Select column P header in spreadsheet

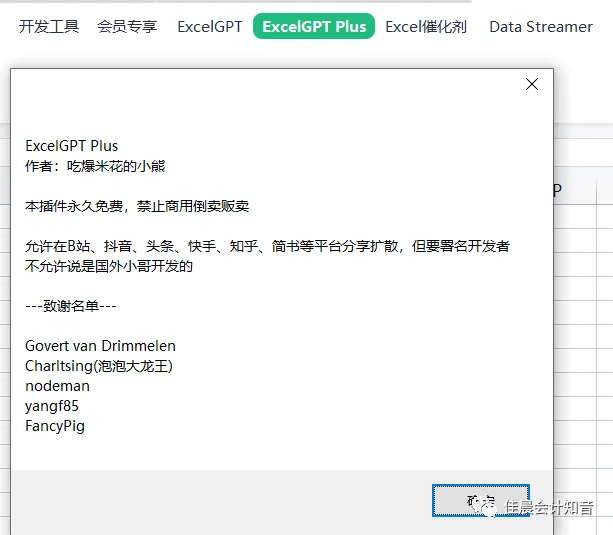(x=575, y=190)
